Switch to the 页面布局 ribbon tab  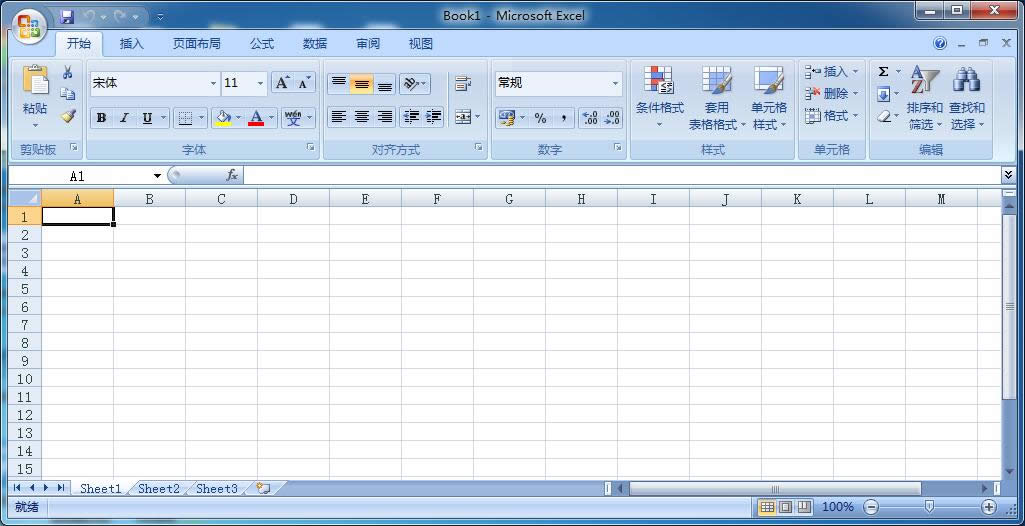click(196, 44)
